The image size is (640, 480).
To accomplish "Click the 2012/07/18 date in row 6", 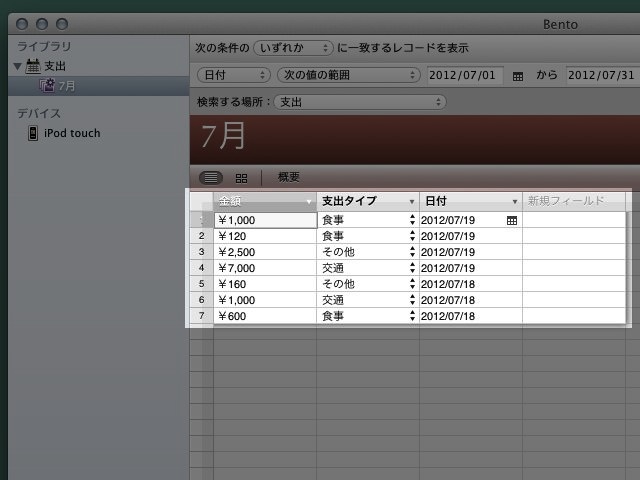I will click(448, 300).
